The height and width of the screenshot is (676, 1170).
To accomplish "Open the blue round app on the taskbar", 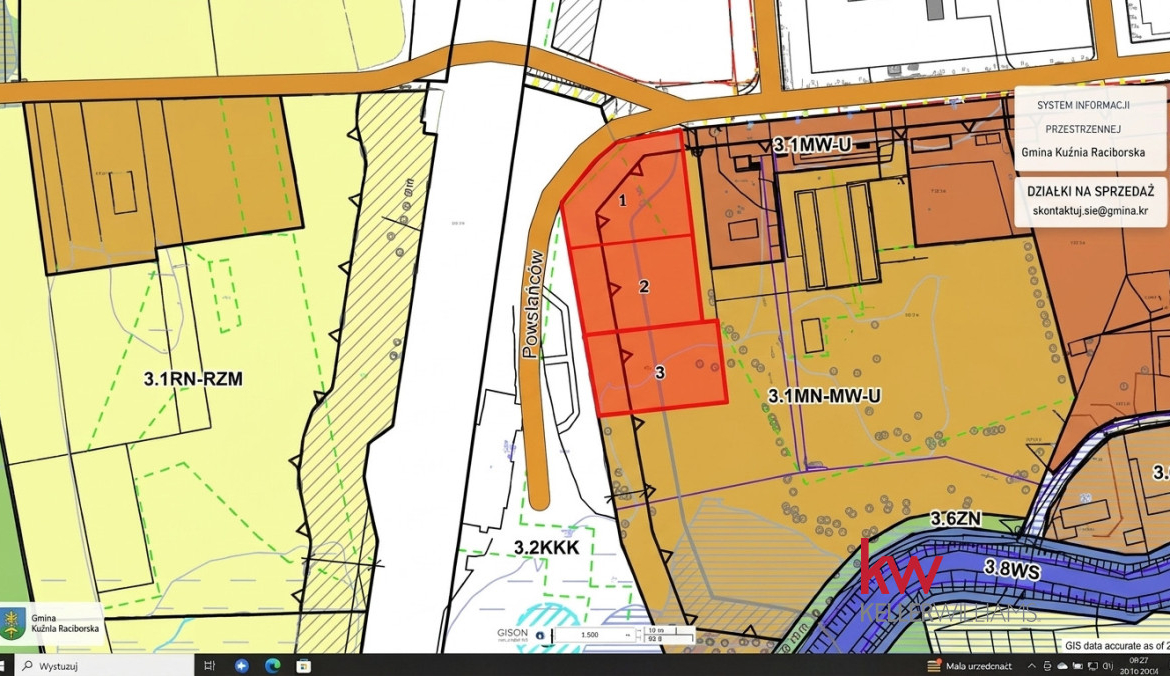I will tap(241, 665).
